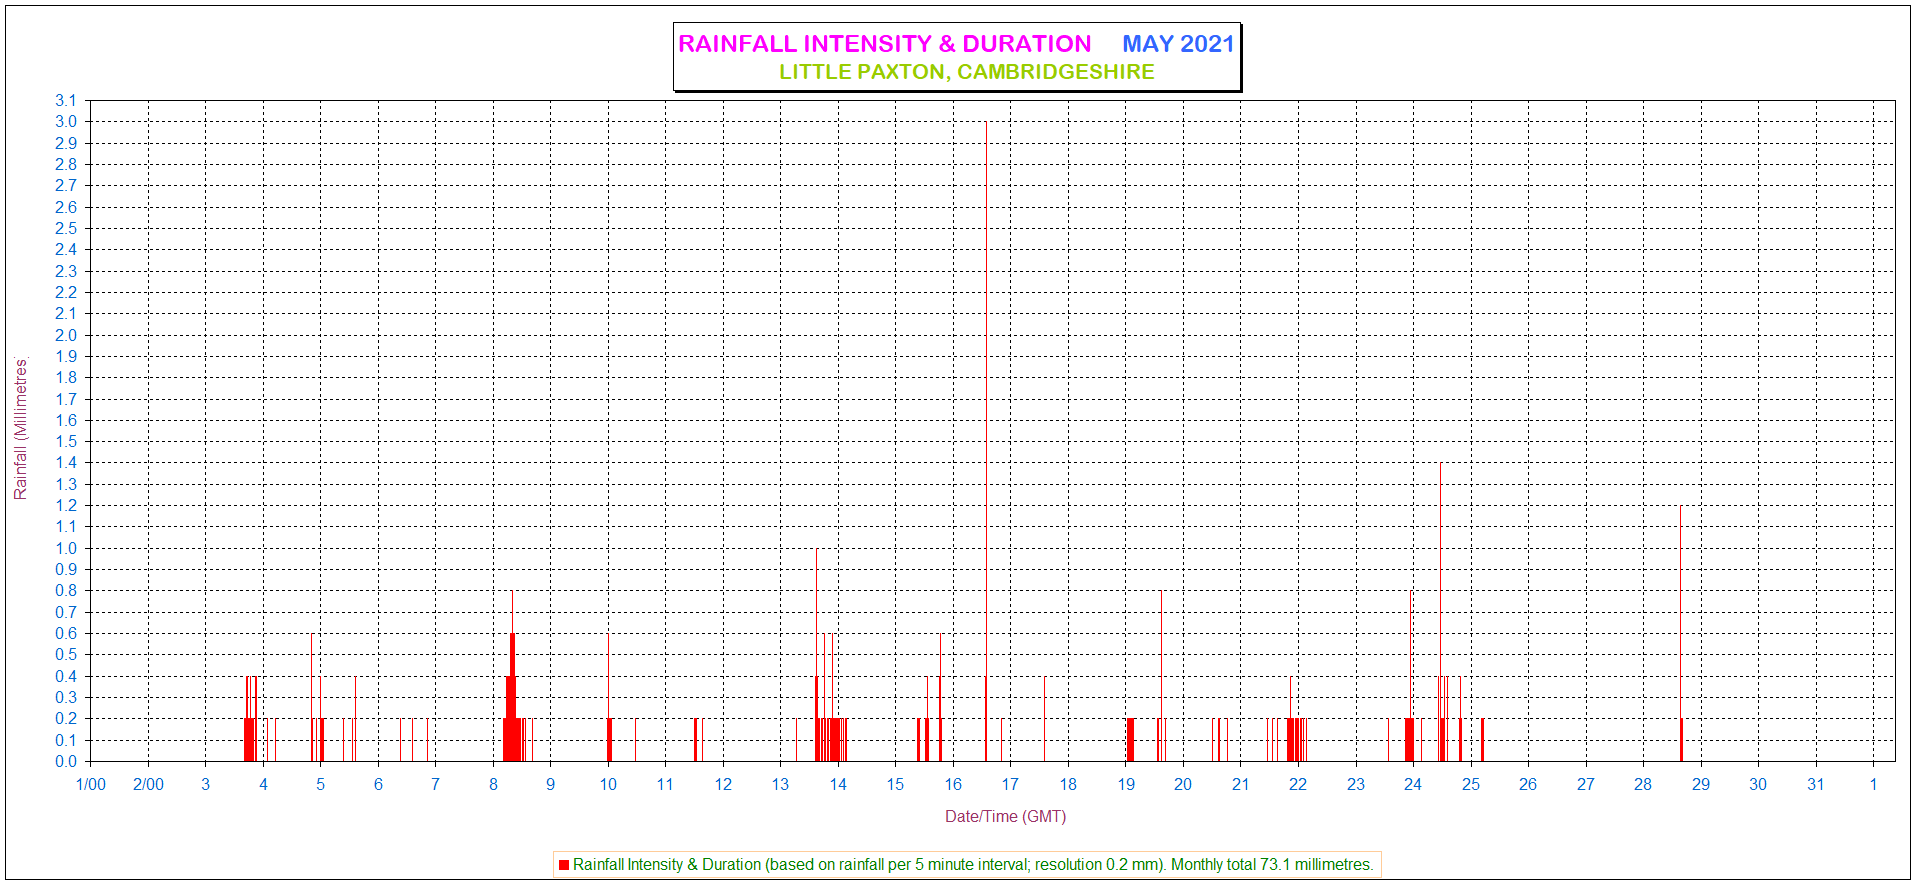Click the 'Date/Time (GMT)' axis label
Screen dimensions: 1916x884
(x=1006, y=817)
